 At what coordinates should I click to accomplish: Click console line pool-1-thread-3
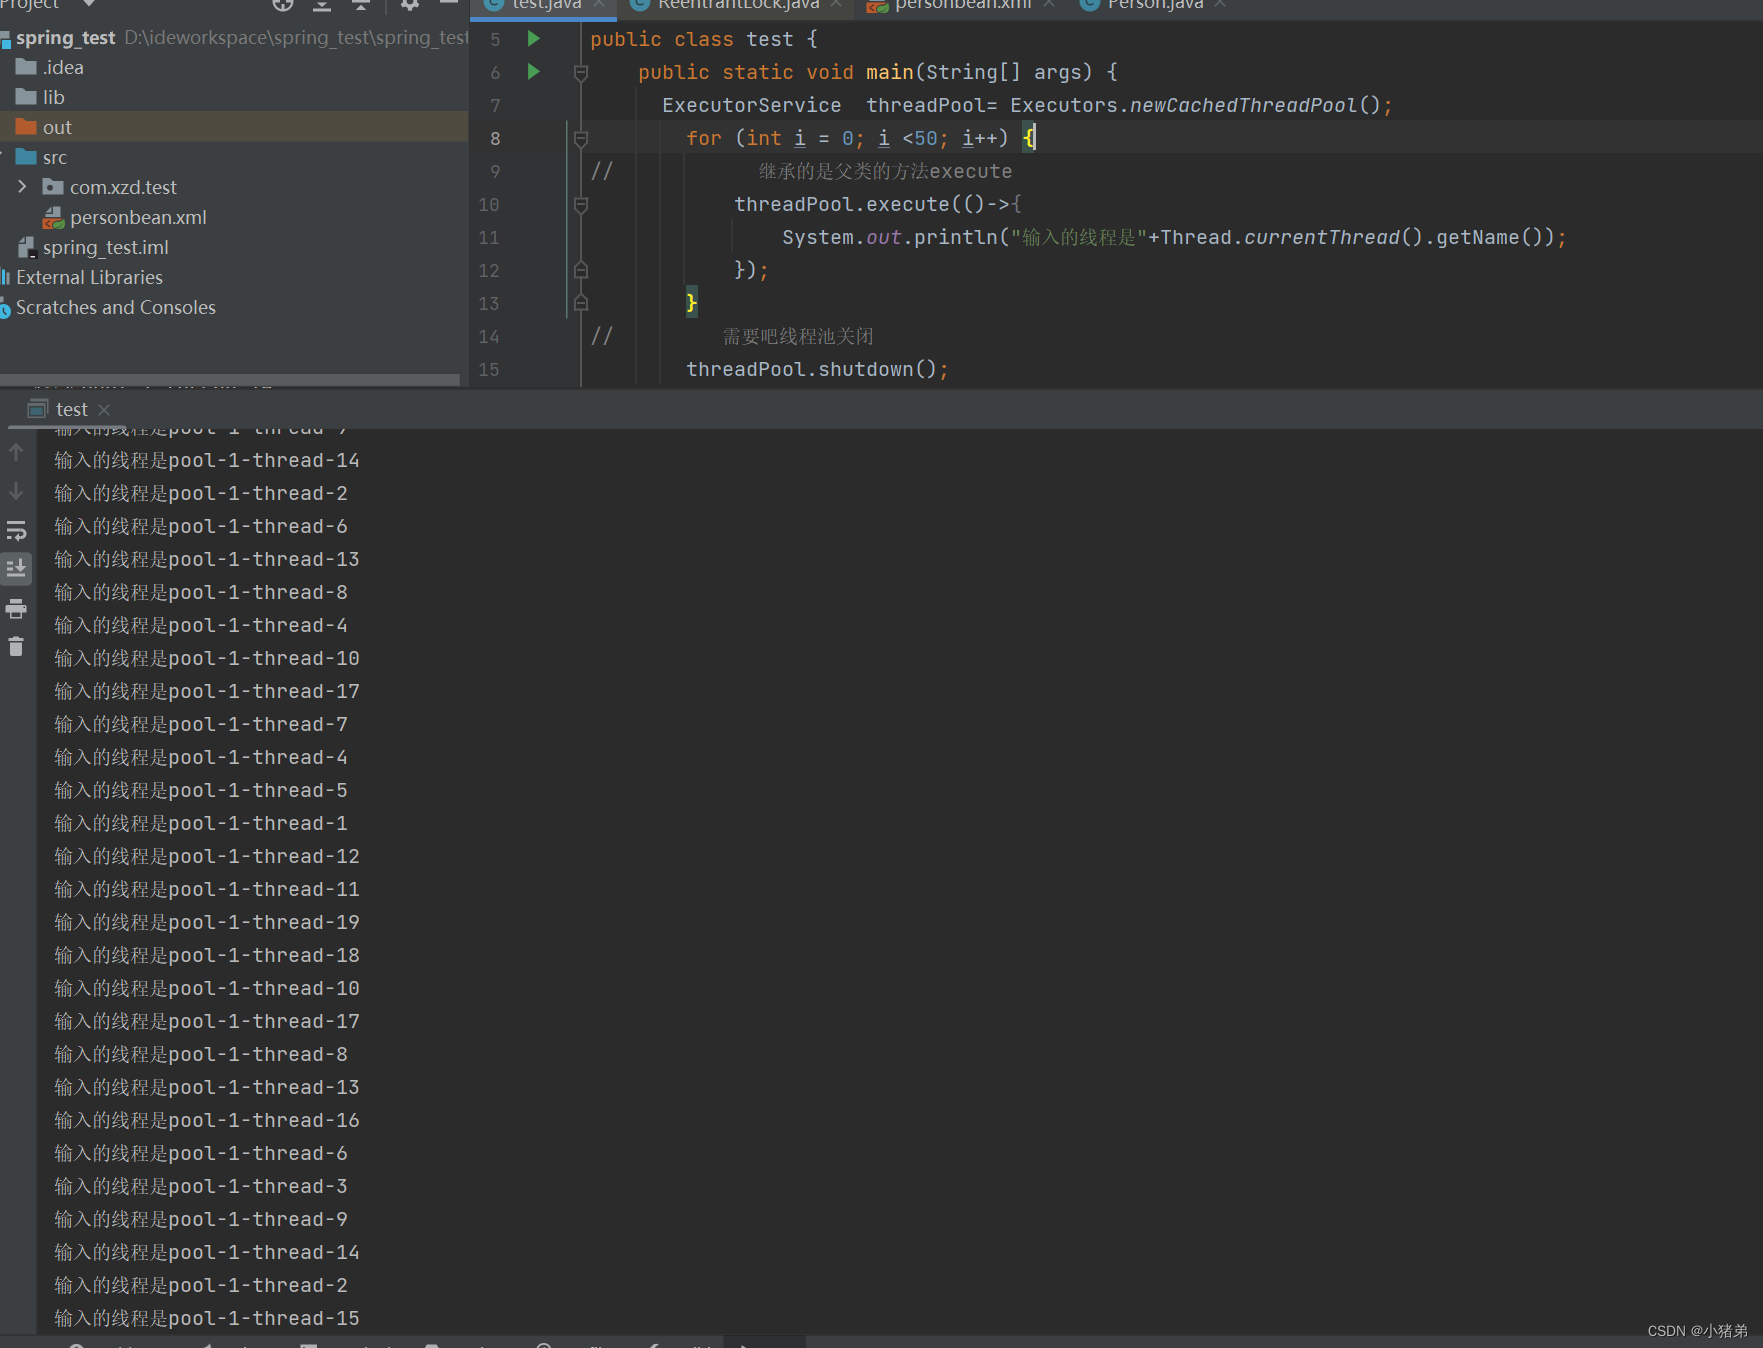tap(201, 1186)
